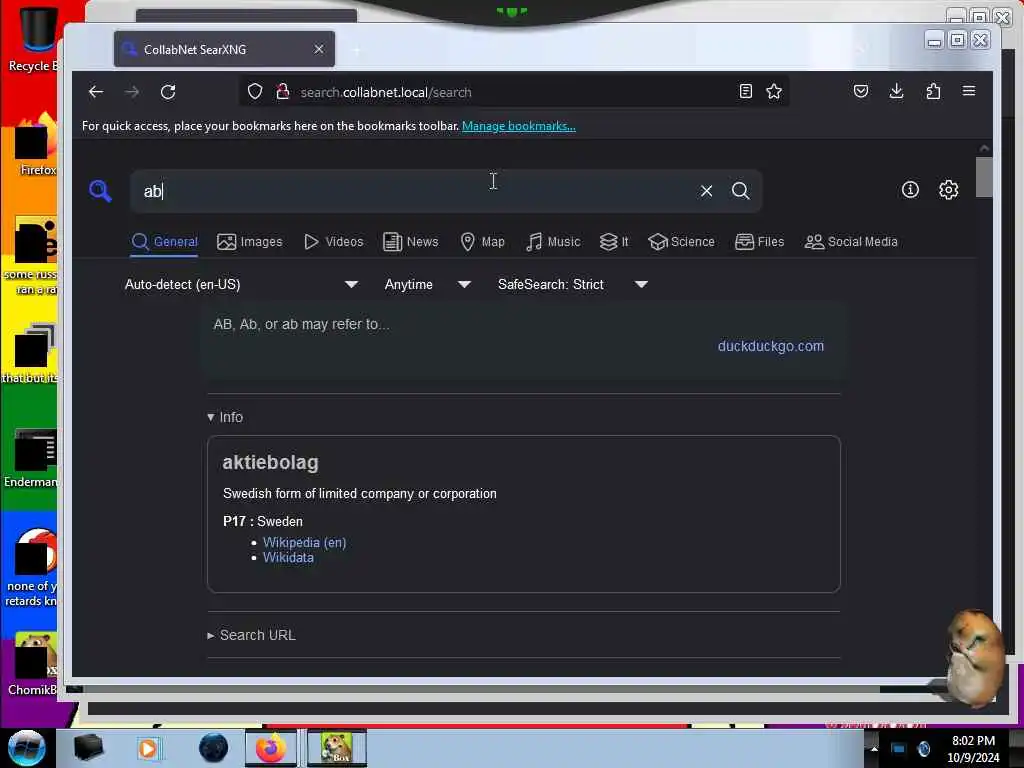This screenshot has width=1024, height=768.
Task: Switch to the It category
Action: (614, 242)
